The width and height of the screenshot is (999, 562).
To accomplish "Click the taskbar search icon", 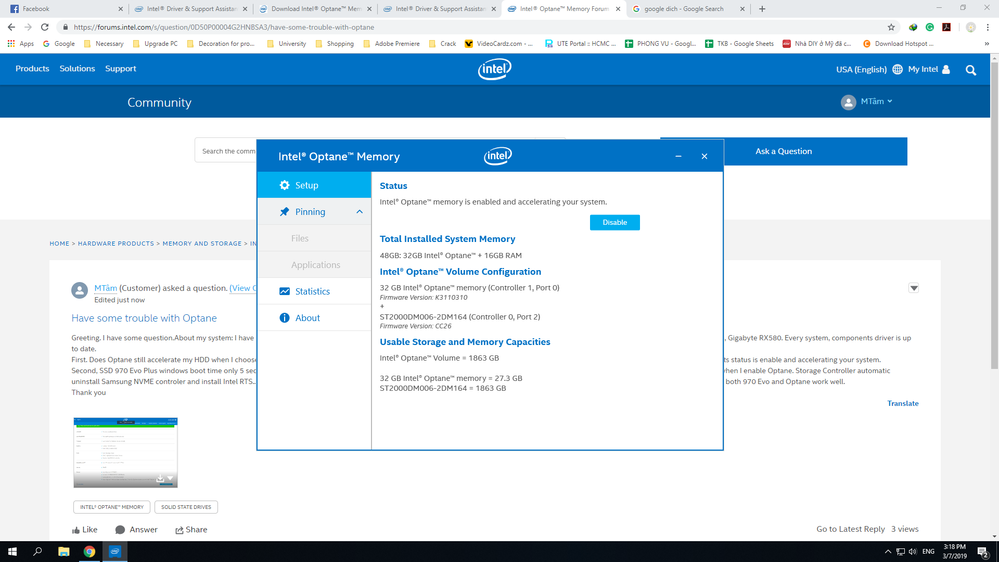I will (38, 552).
